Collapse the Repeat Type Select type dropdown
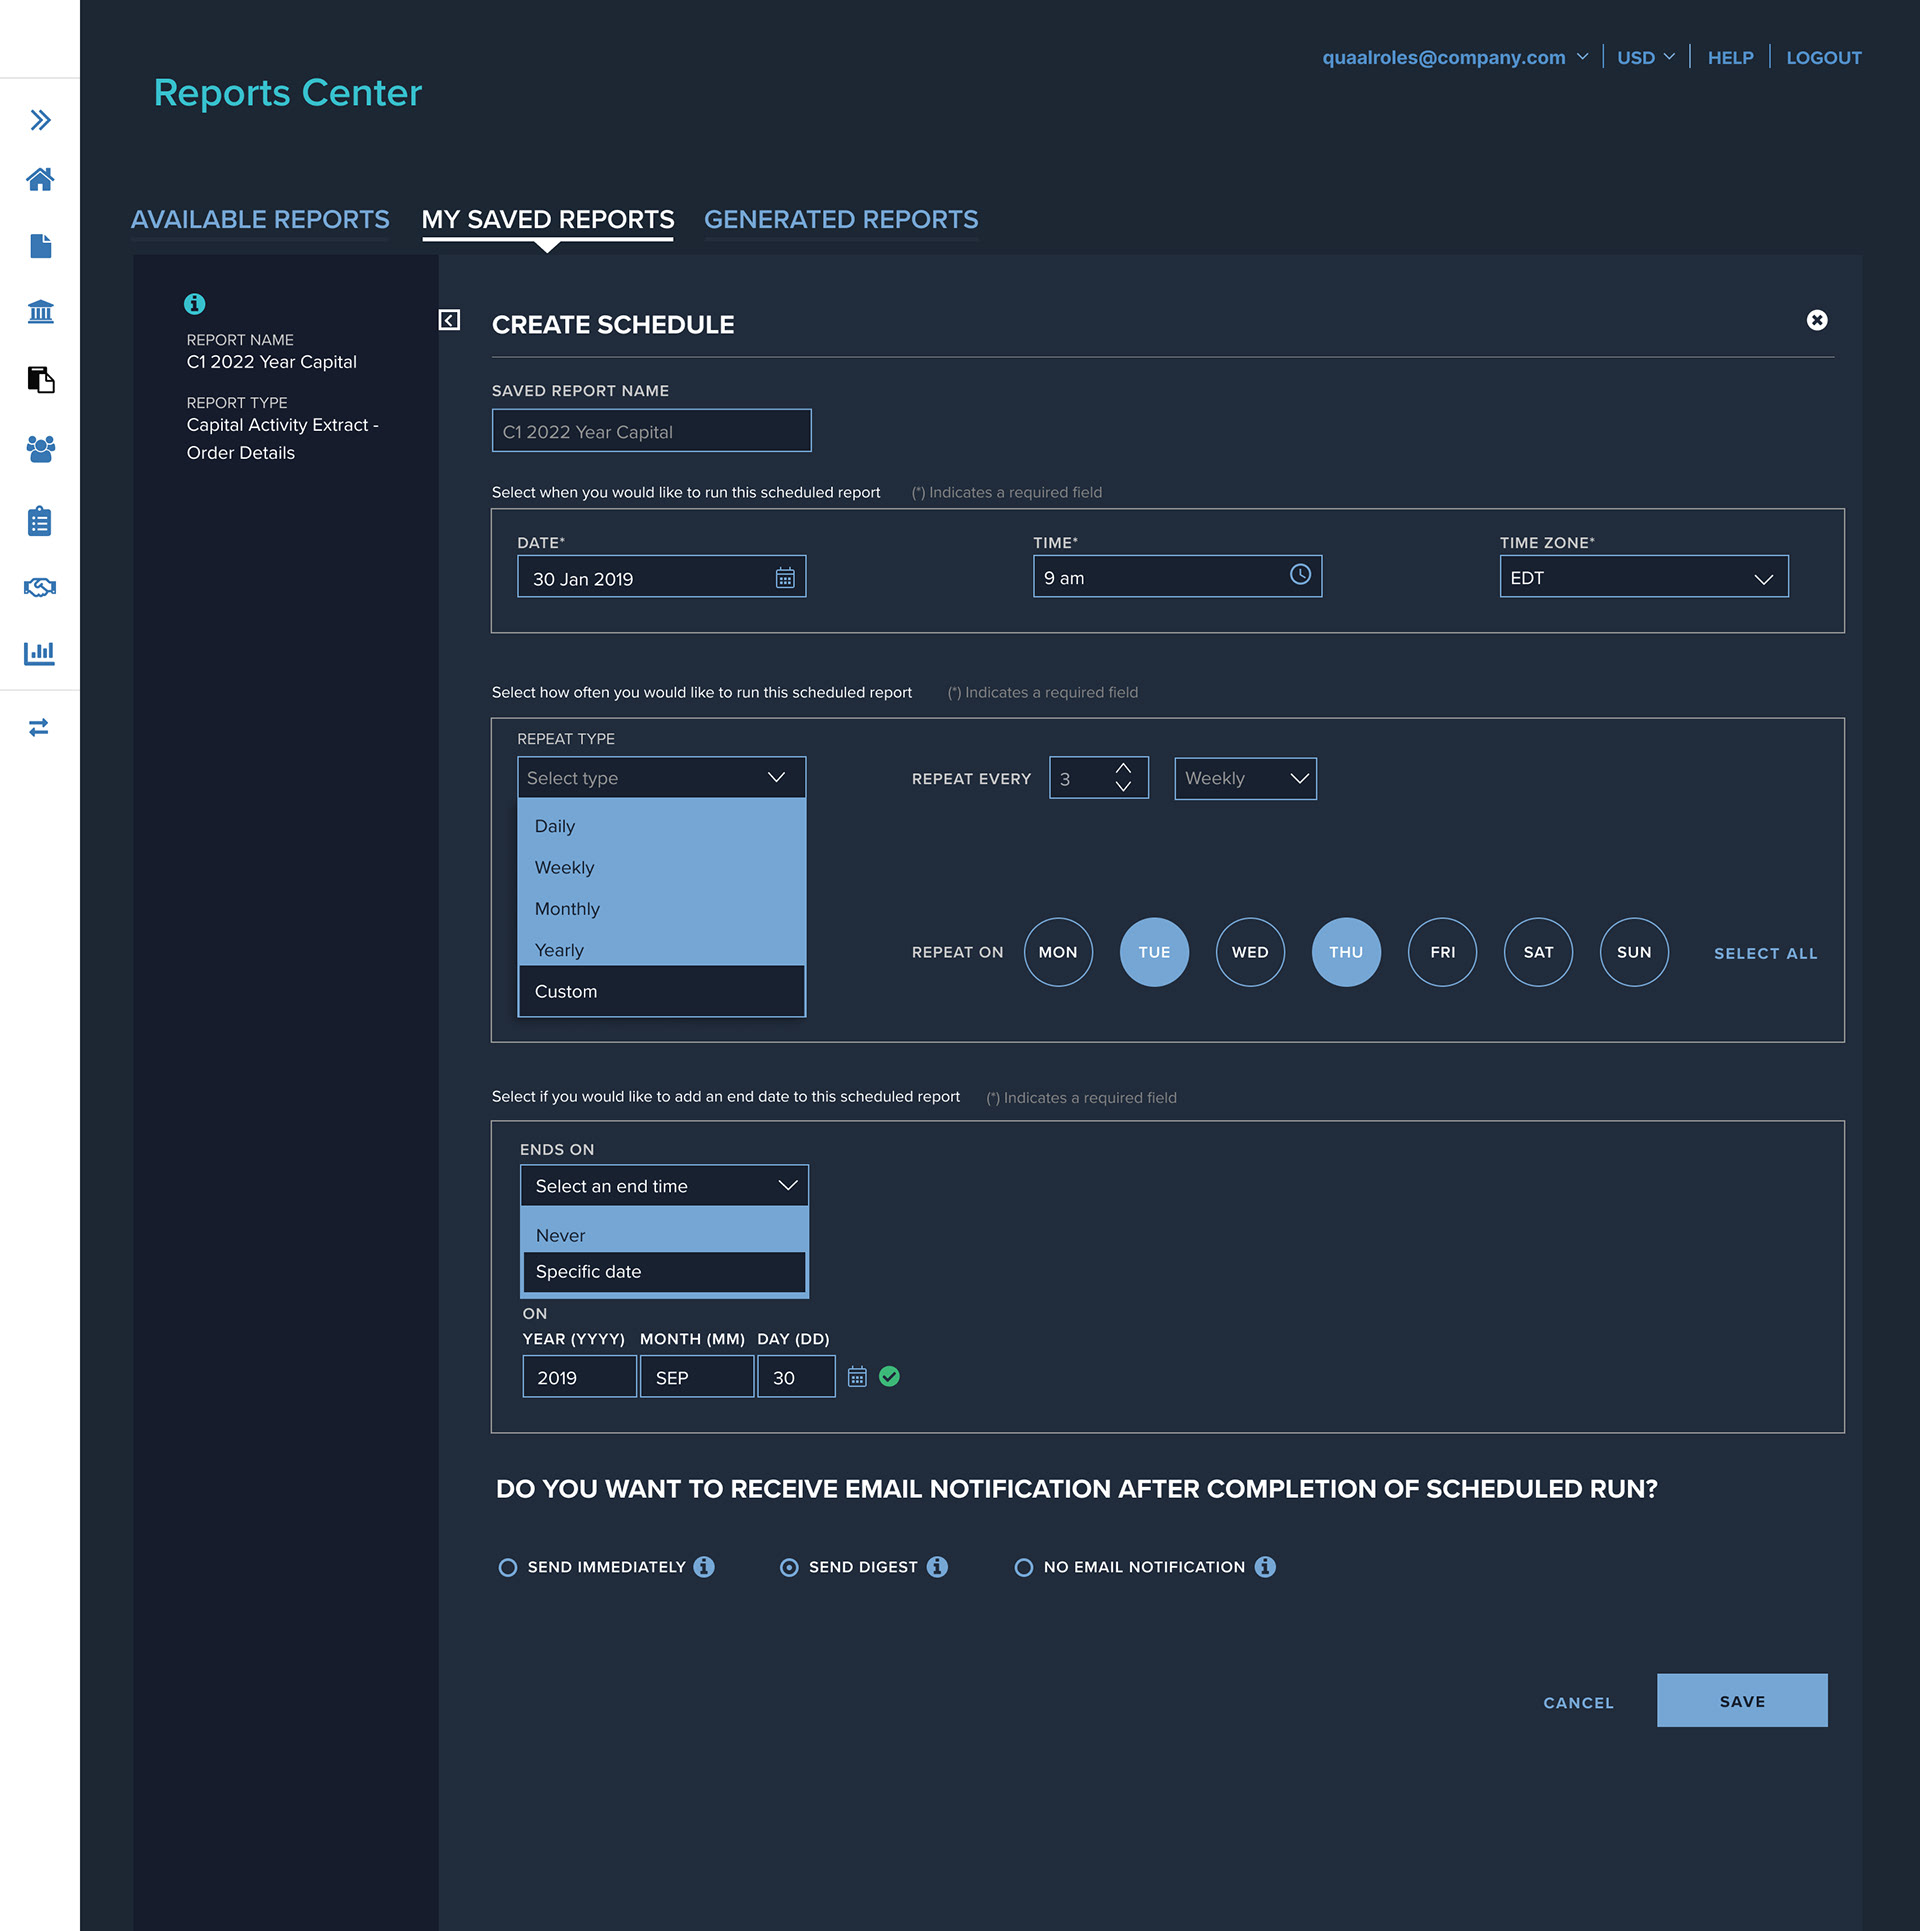The width and height of the screenshot is (1920, 1931). tap(661, 777)
